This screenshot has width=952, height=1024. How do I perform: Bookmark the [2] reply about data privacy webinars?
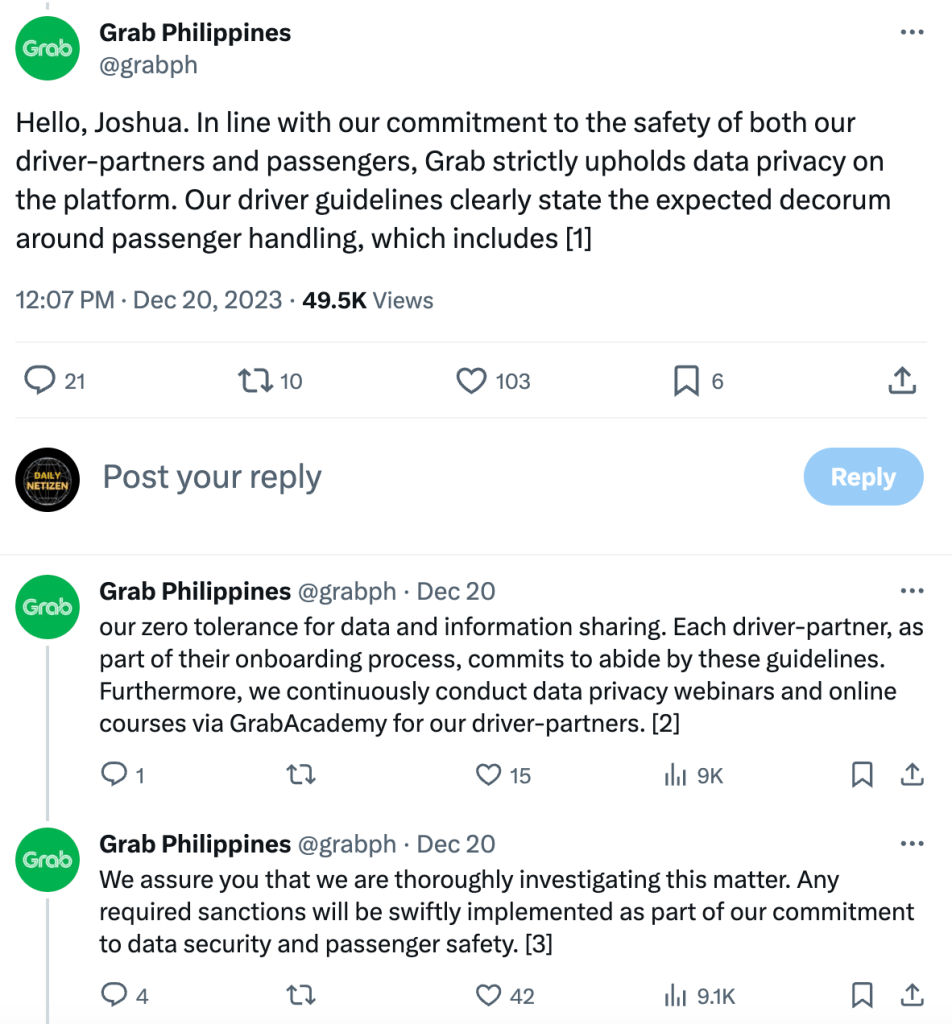(862, 775)
